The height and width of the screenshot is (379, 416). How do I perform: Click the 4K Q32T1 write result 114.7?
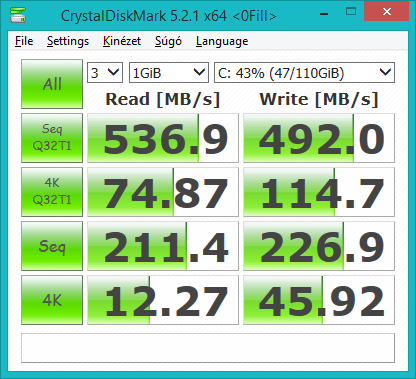point(319,192)
